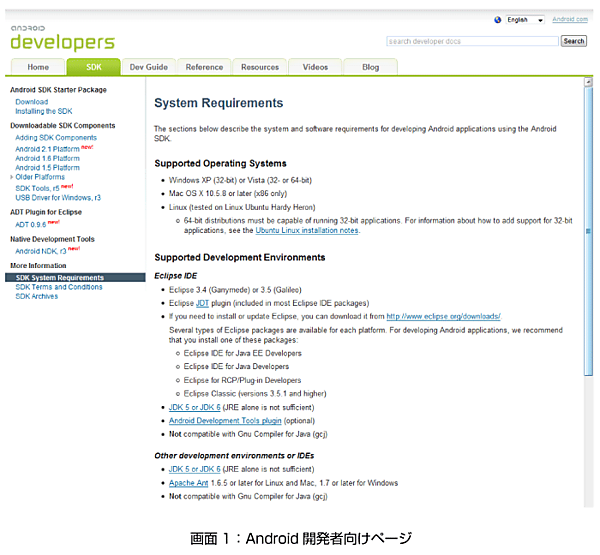Click the Supported Development Environments heading

coord(240,258)
